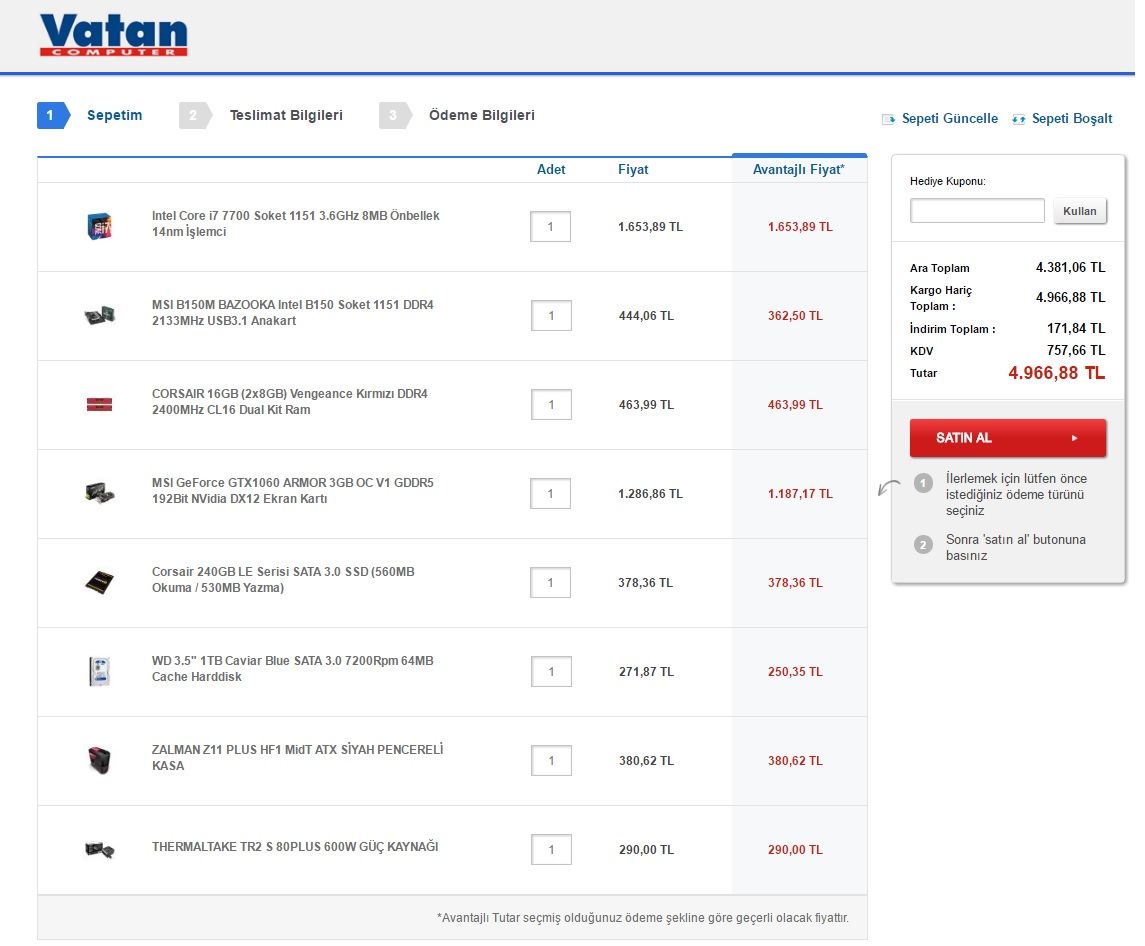This screenshot has width=1145, height=946.
Task: Open ZALMAN Z11 PLUS HF1 KASA link
Action: (297, 758)
